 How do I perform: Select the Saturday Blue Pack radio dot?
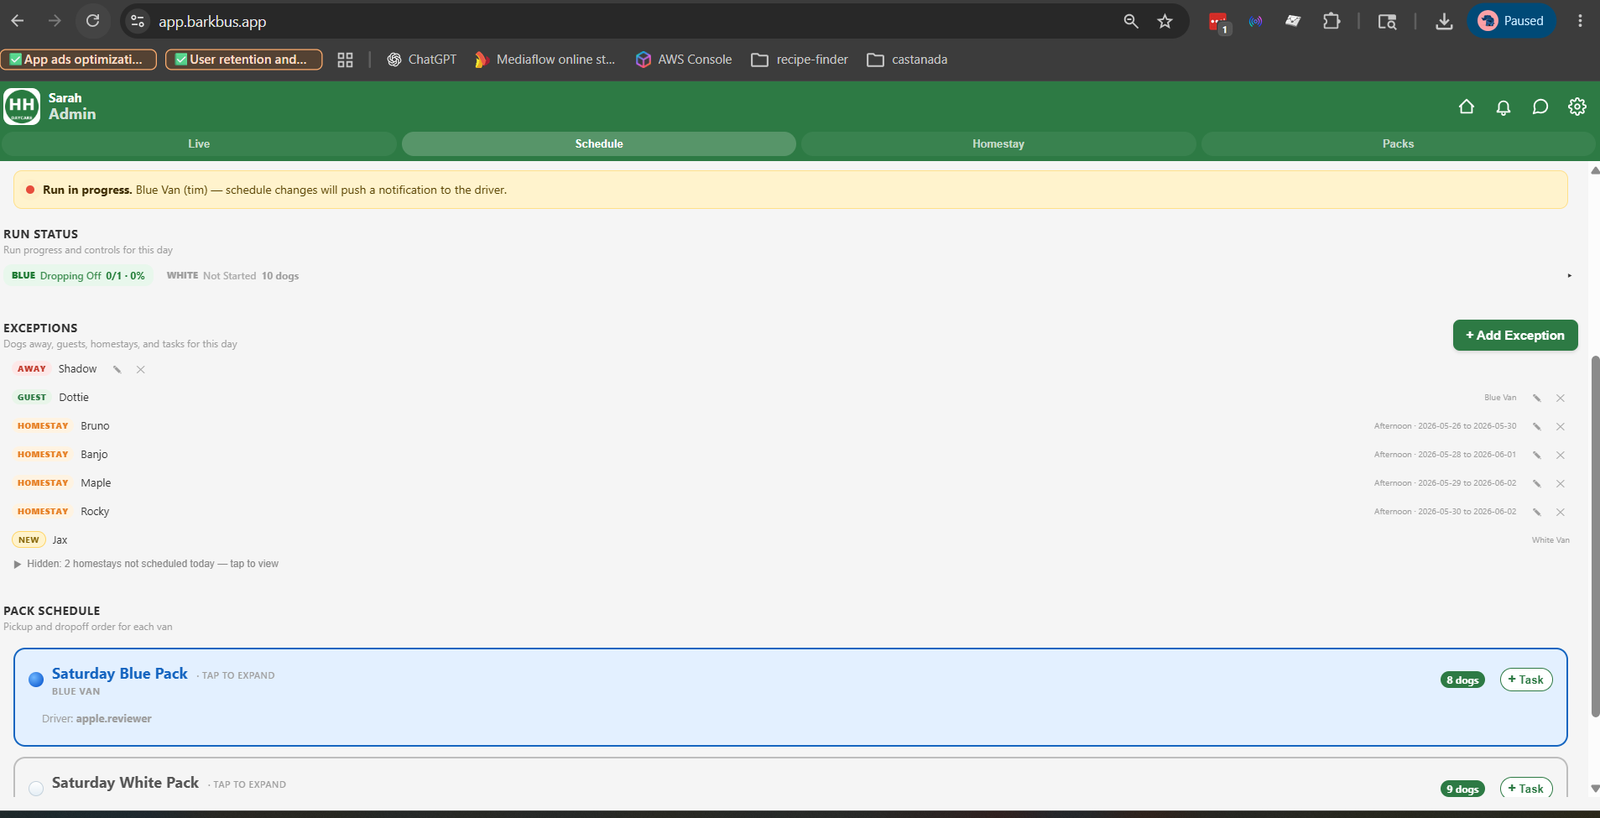click(x=36, y=679)
